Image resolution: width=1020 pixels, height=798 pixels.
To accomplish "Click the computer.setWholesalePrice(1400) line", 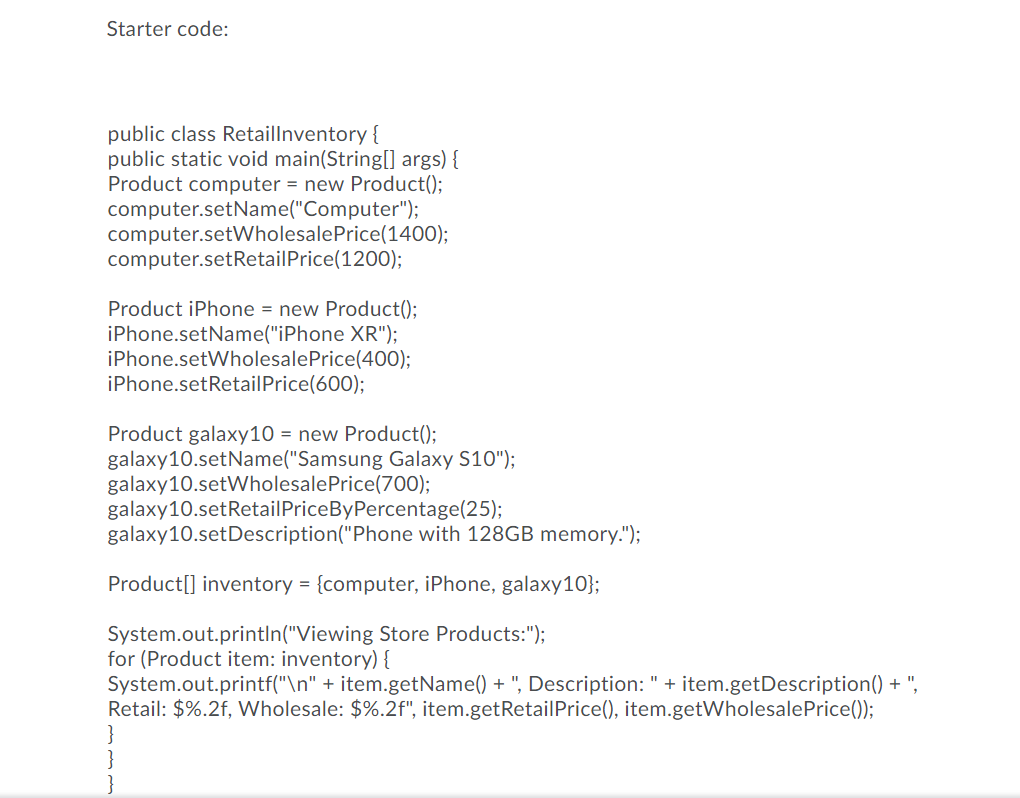I will point(278,234).
